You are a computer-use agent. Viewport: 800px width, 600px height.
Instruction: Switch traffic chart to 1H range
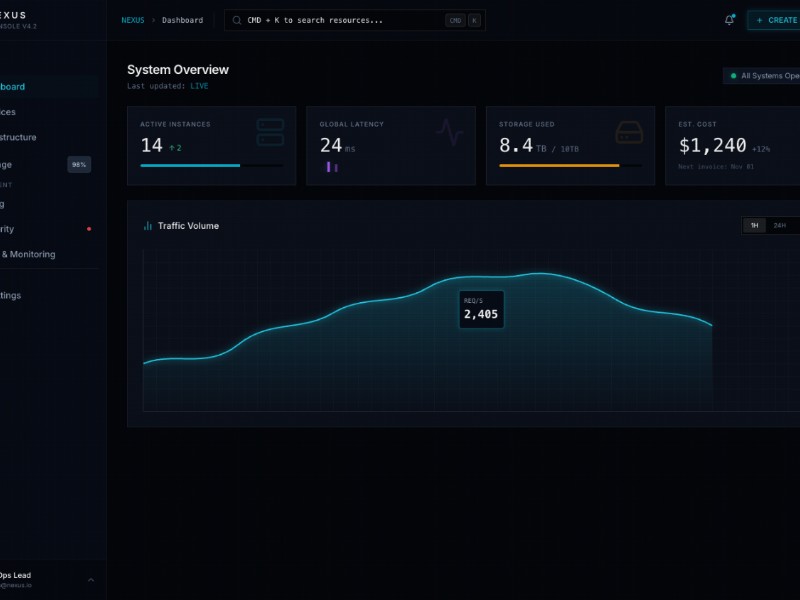click(754, 226)
